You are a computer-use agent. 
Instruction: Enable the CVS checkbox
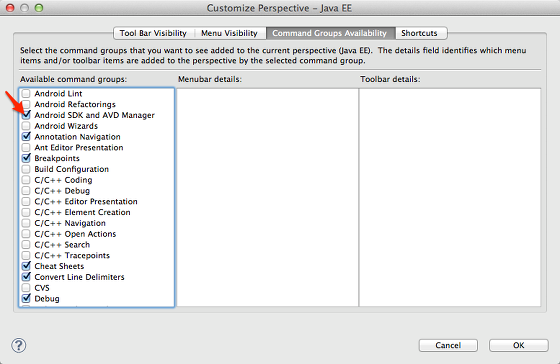[26, 288]
